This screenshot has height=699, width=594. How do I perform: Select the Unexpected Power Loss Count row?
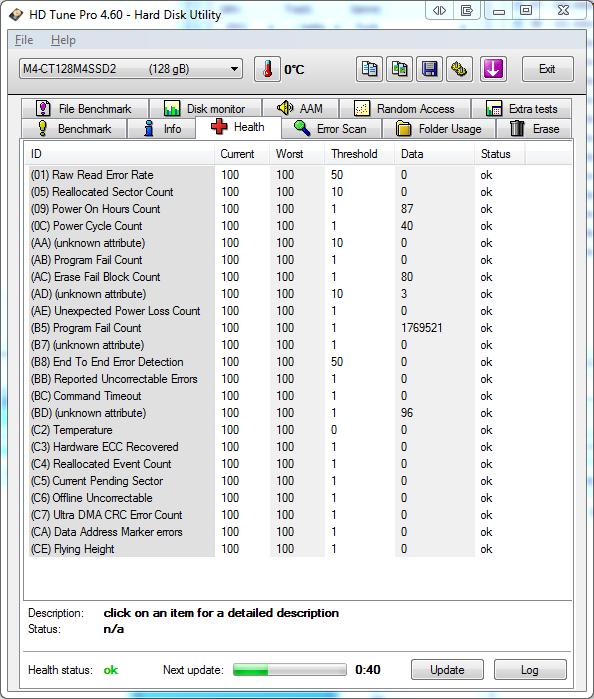click(277, 311)
